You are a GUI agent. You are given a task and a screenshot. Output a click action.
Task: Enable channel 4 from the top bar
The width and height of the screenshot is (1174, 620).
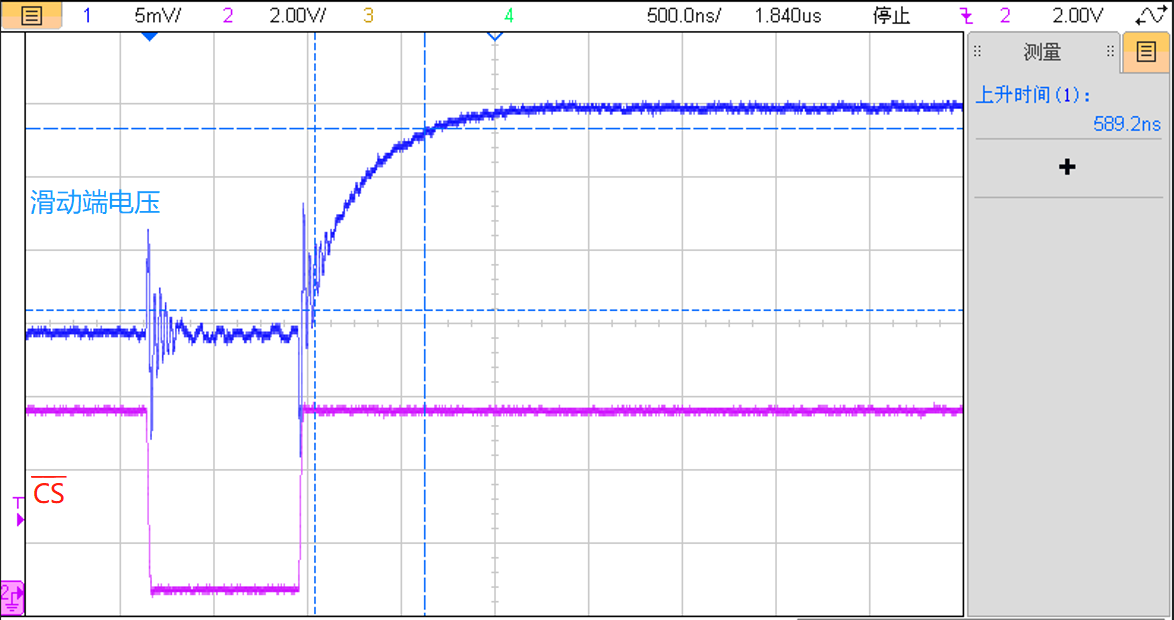509,15
